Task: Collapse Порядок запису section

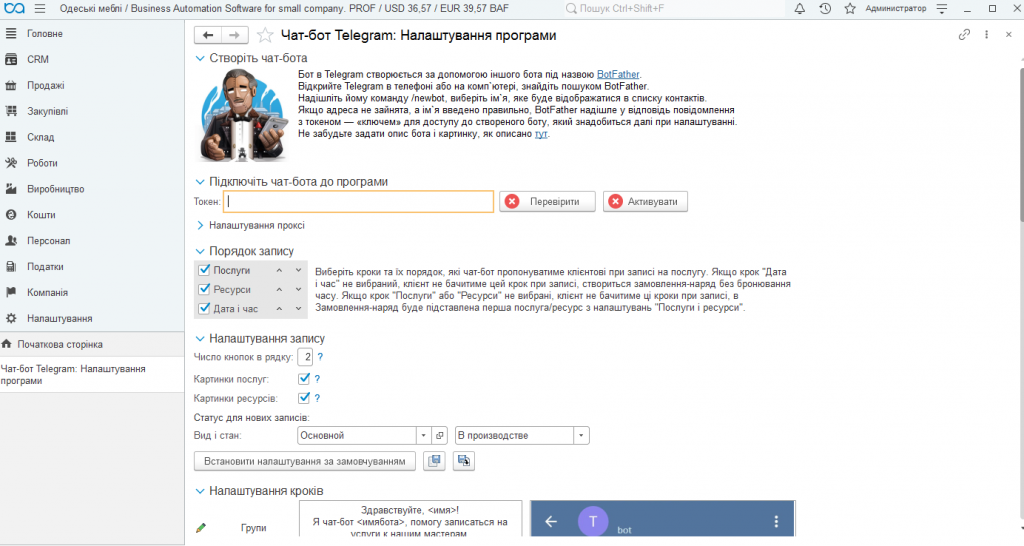Action: tap(200, 251)
